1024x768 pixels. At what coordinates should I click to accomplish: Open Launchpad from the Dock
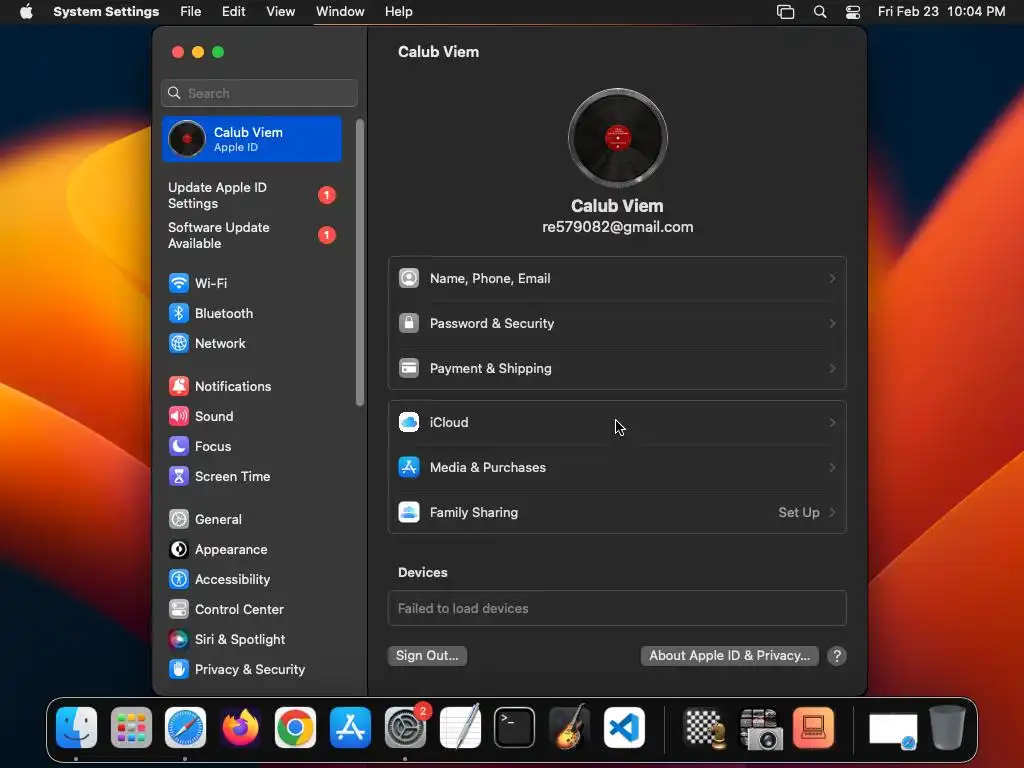(131, 728)
